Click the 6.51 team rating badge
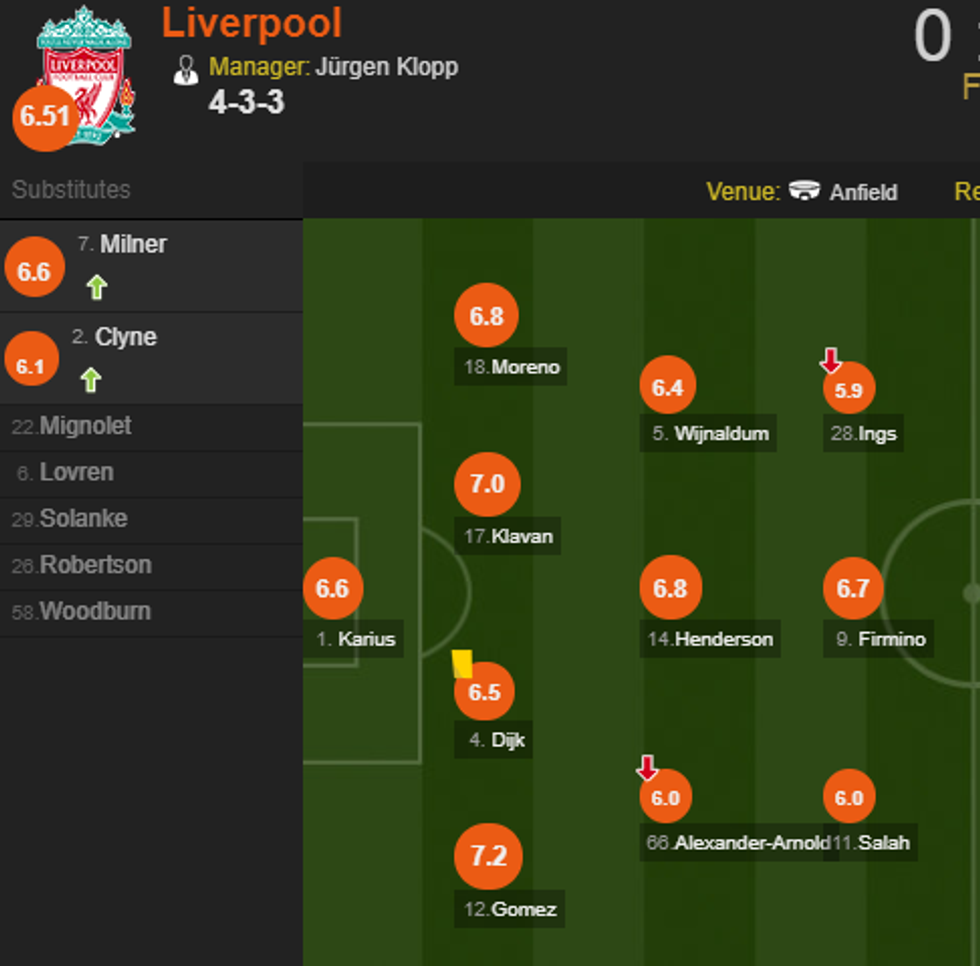Image resolution: width=980 pixels, height=966 pixels. point(45,116)
